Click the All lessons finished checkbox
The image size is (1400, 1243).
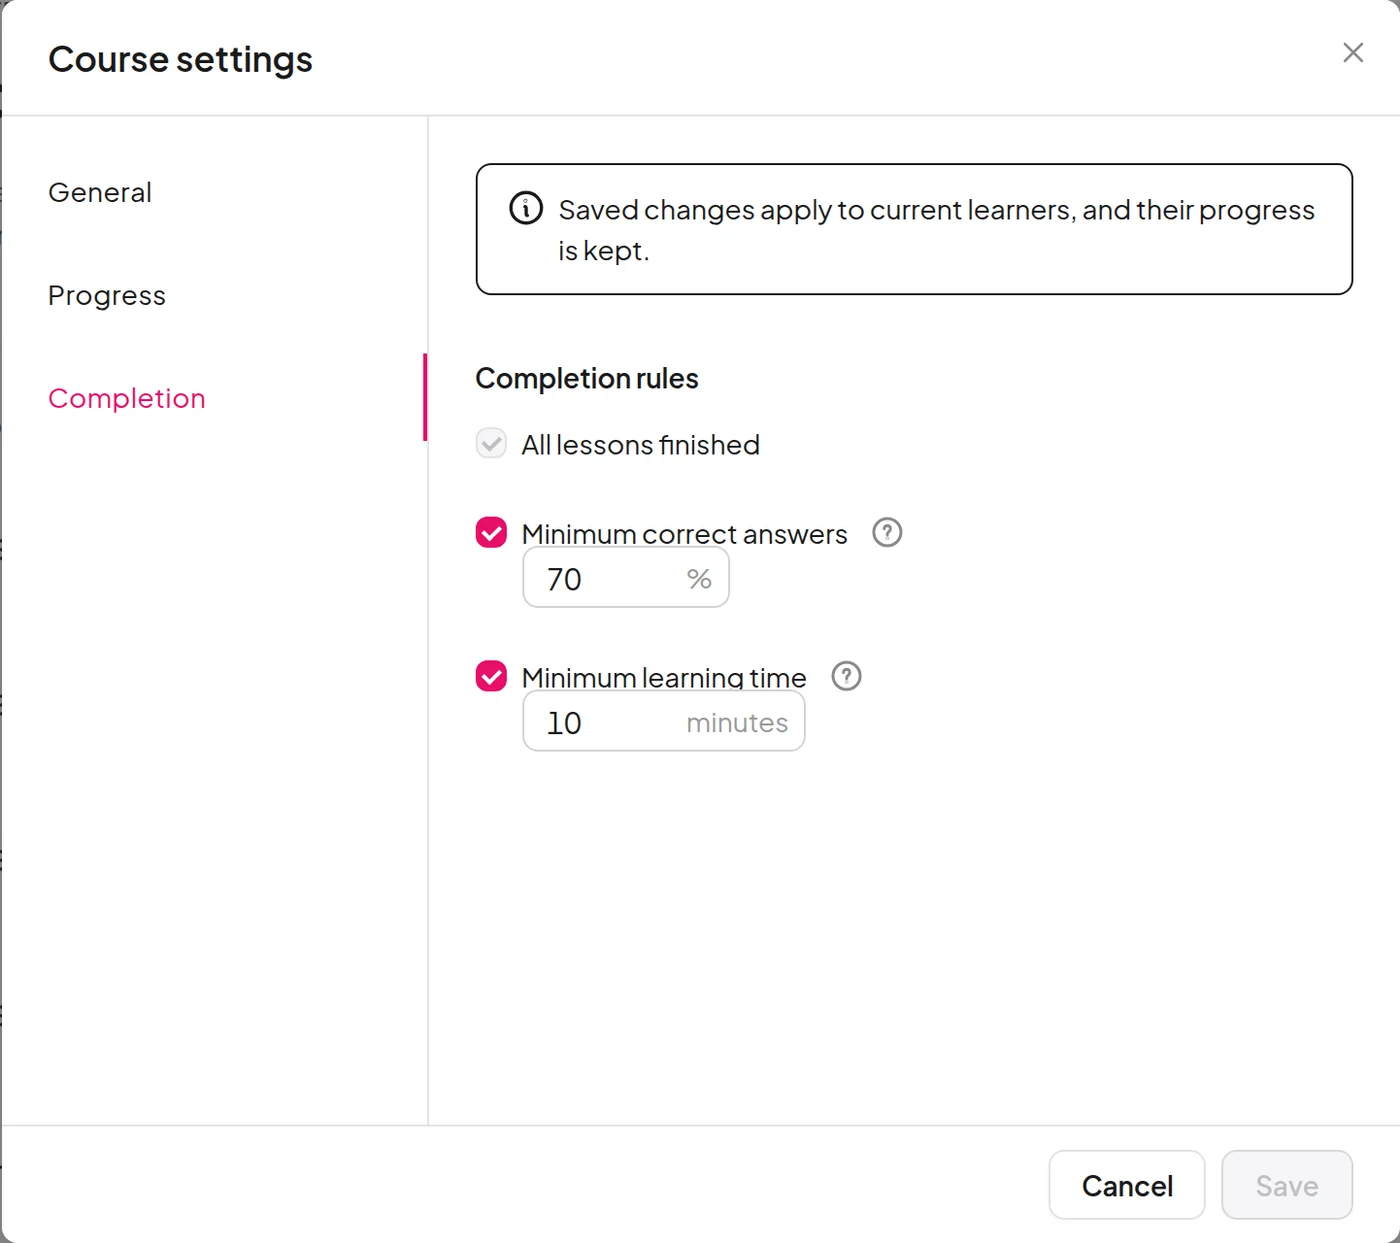(x=491, y=443)
